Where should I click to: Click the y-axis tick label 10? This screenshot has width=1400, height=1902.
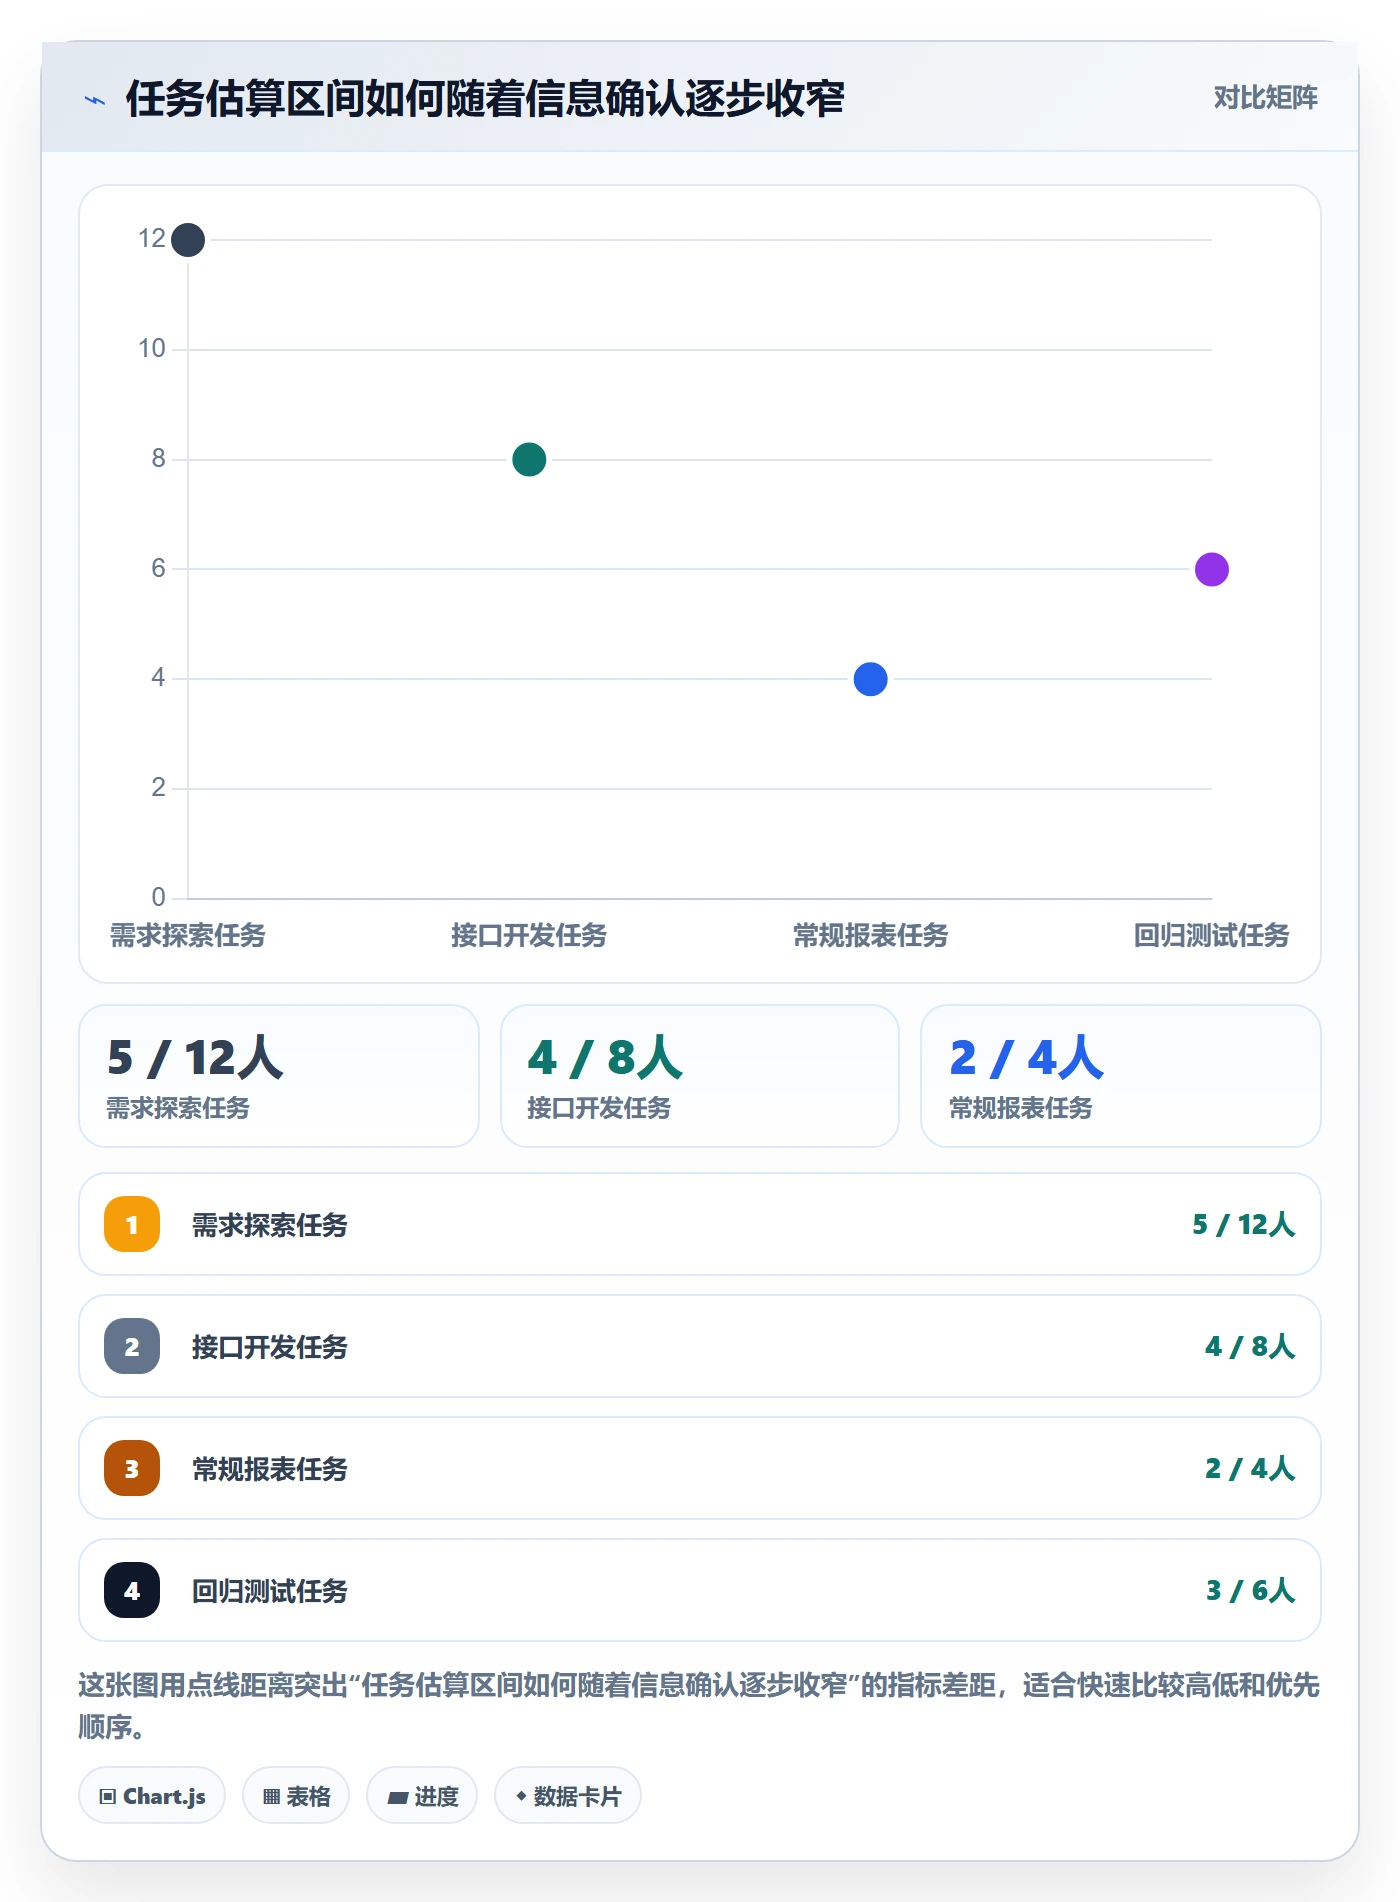[x=152, y=348]
